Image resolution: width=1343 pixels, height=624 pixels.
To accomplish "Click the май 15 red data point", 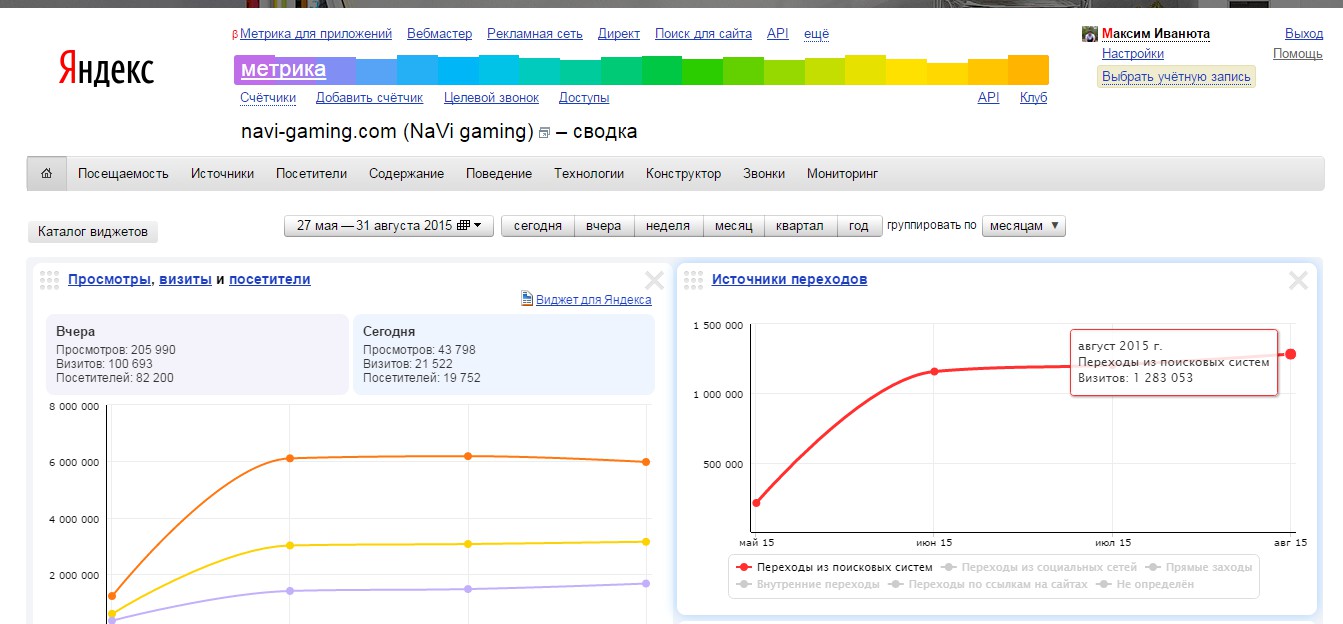I will 756,503.
